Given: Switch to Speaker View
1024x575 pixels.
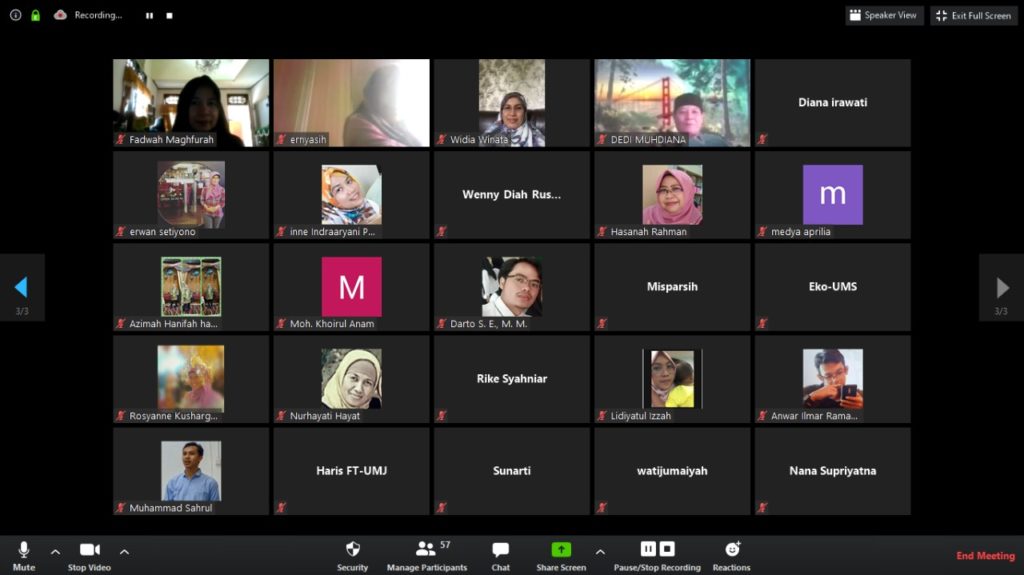Looking at the screenshot, I should tap(884, 16).
